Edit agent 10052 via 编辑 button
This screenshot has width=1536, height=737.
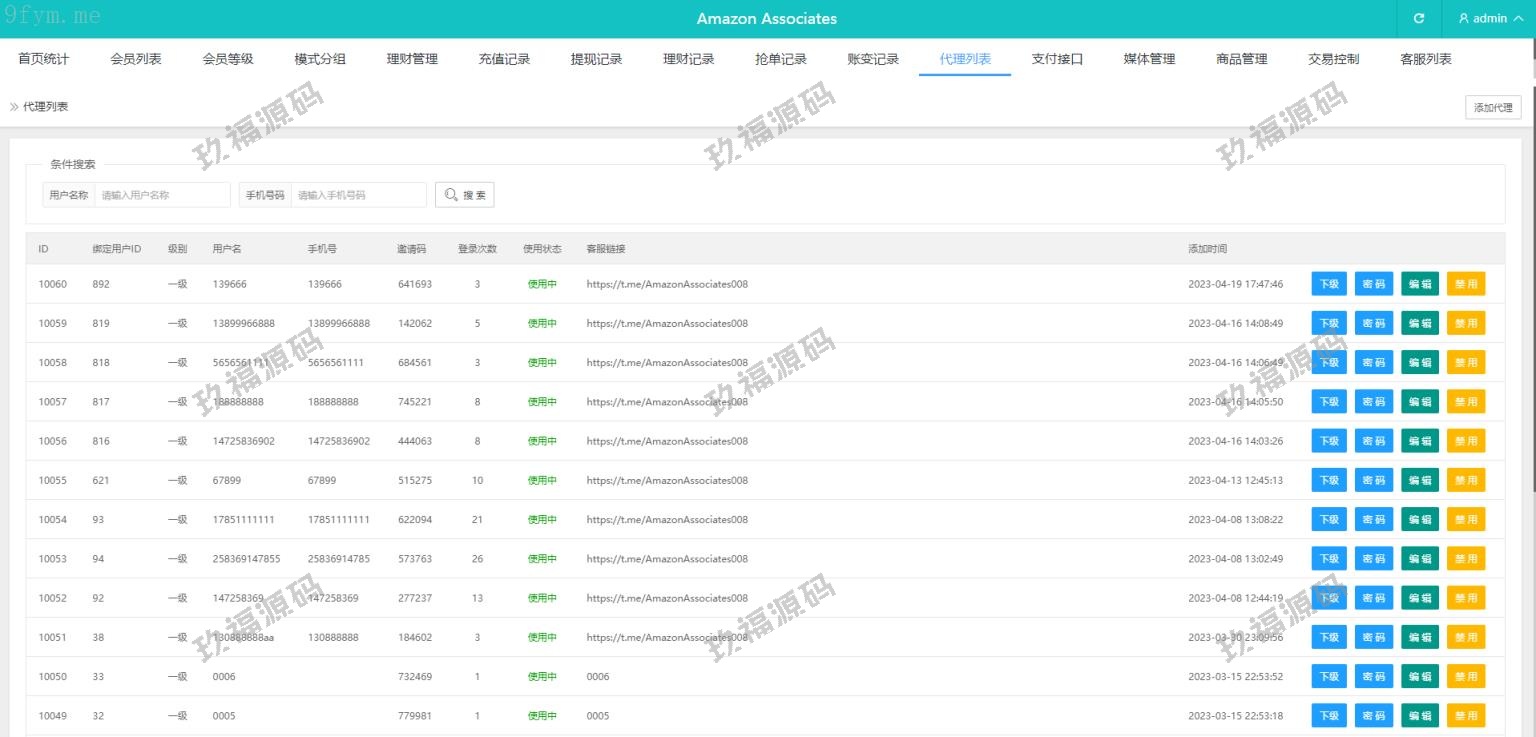pos(1419,598)
